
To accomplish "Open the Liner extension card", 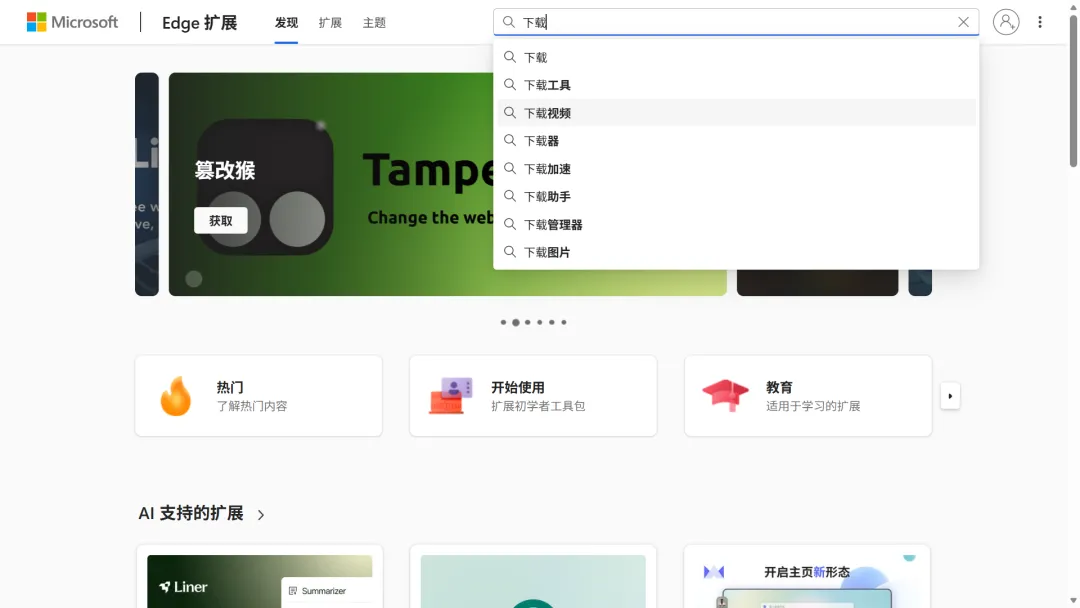I will (260, 577).
